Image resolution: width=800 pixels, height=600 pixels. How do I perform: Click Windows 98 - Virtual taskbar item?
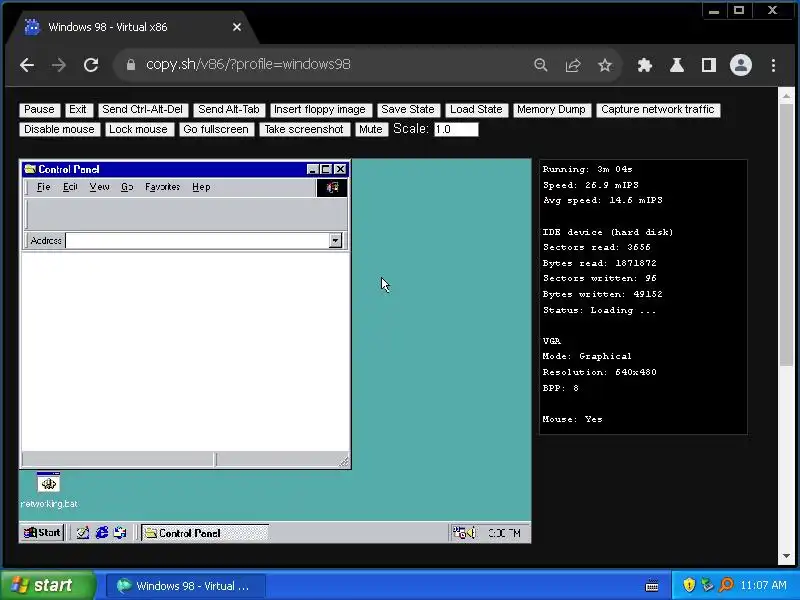click(186, 586)
